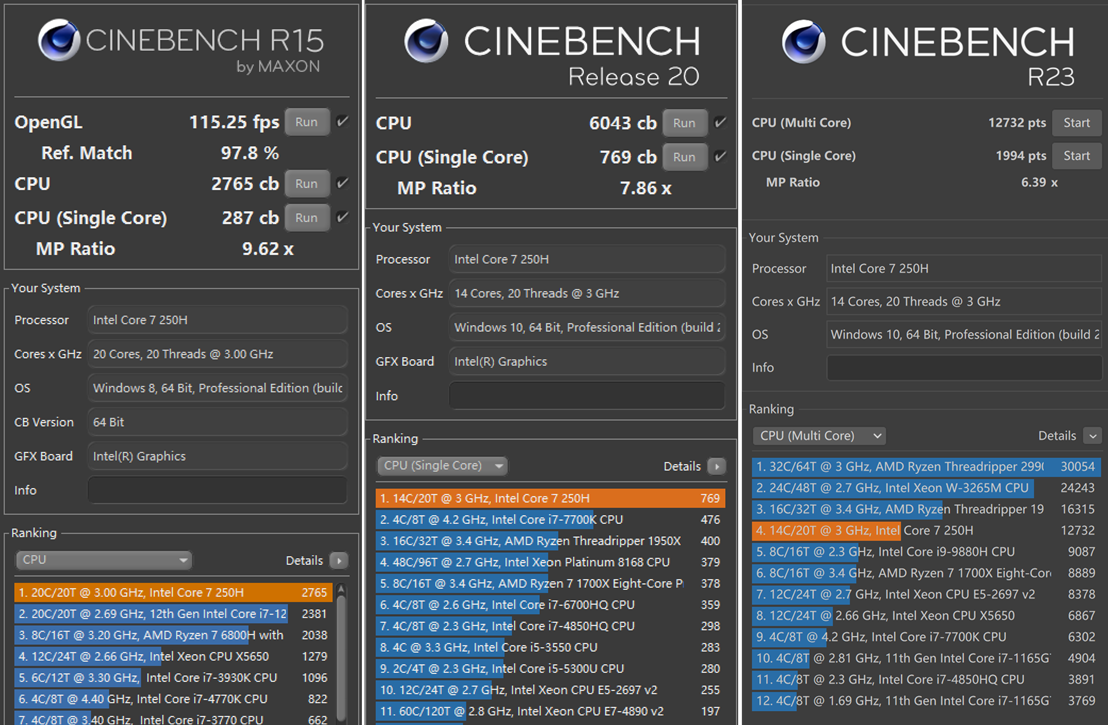
Task: Select the Core i7-4770K row in R15 ranking
Action: pyautogui.click(x=173, y=699)
